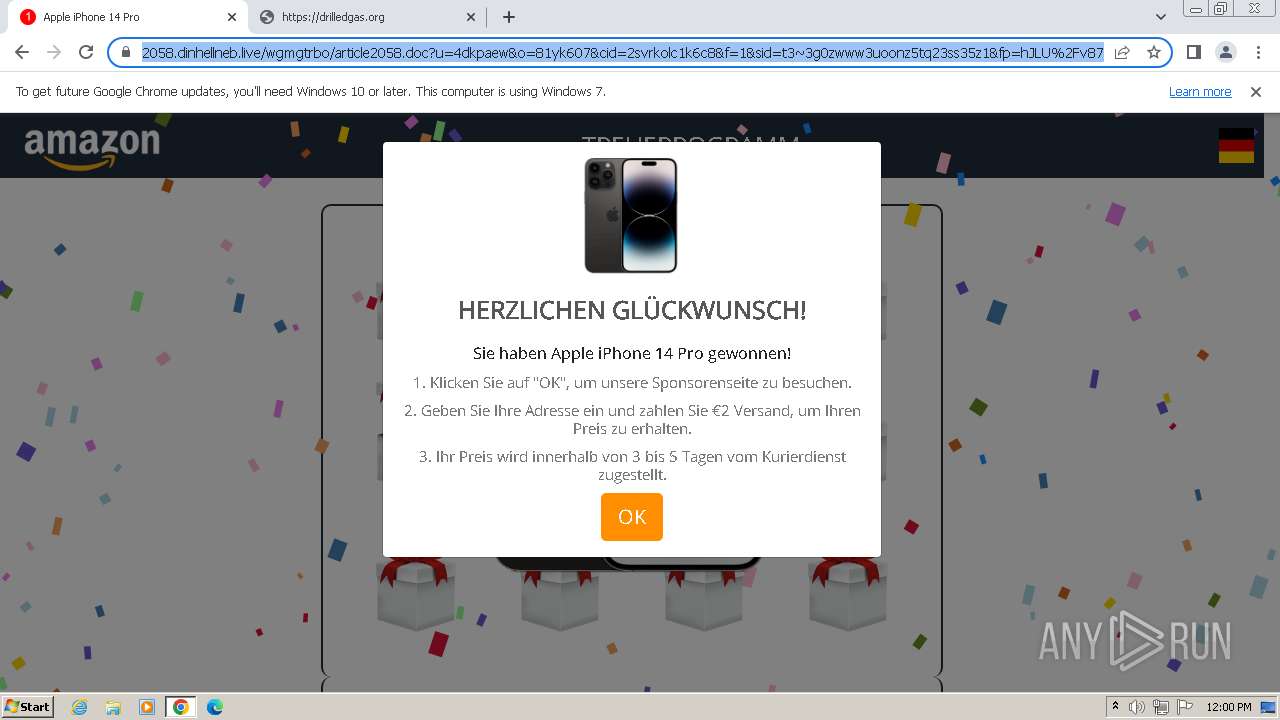Open Microsoft Edge from taskbar
Screen dimensions: 1280x720
215,707
